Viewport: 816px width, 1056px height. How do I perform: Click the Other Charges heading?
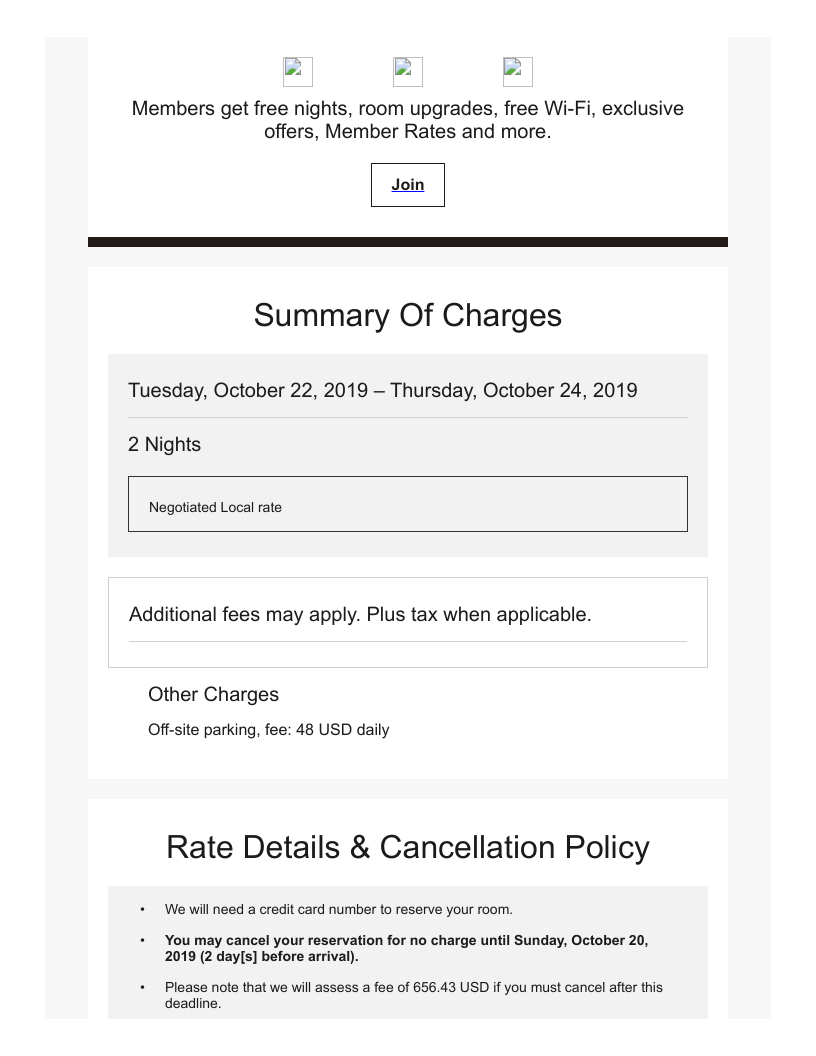[x=213, y=694]
